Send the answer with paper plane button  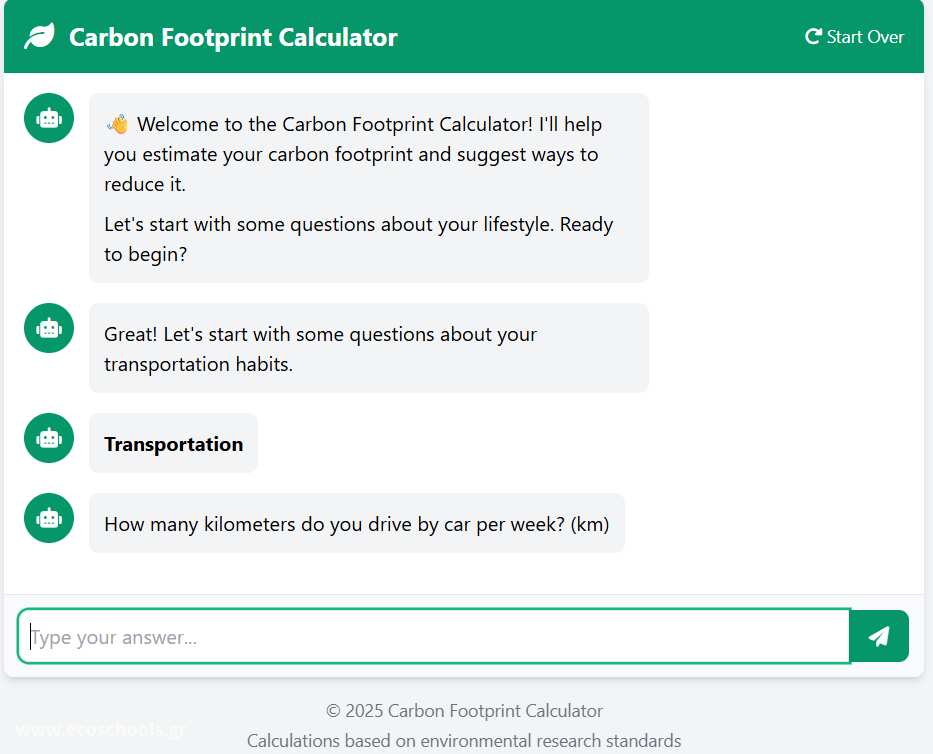879,636
